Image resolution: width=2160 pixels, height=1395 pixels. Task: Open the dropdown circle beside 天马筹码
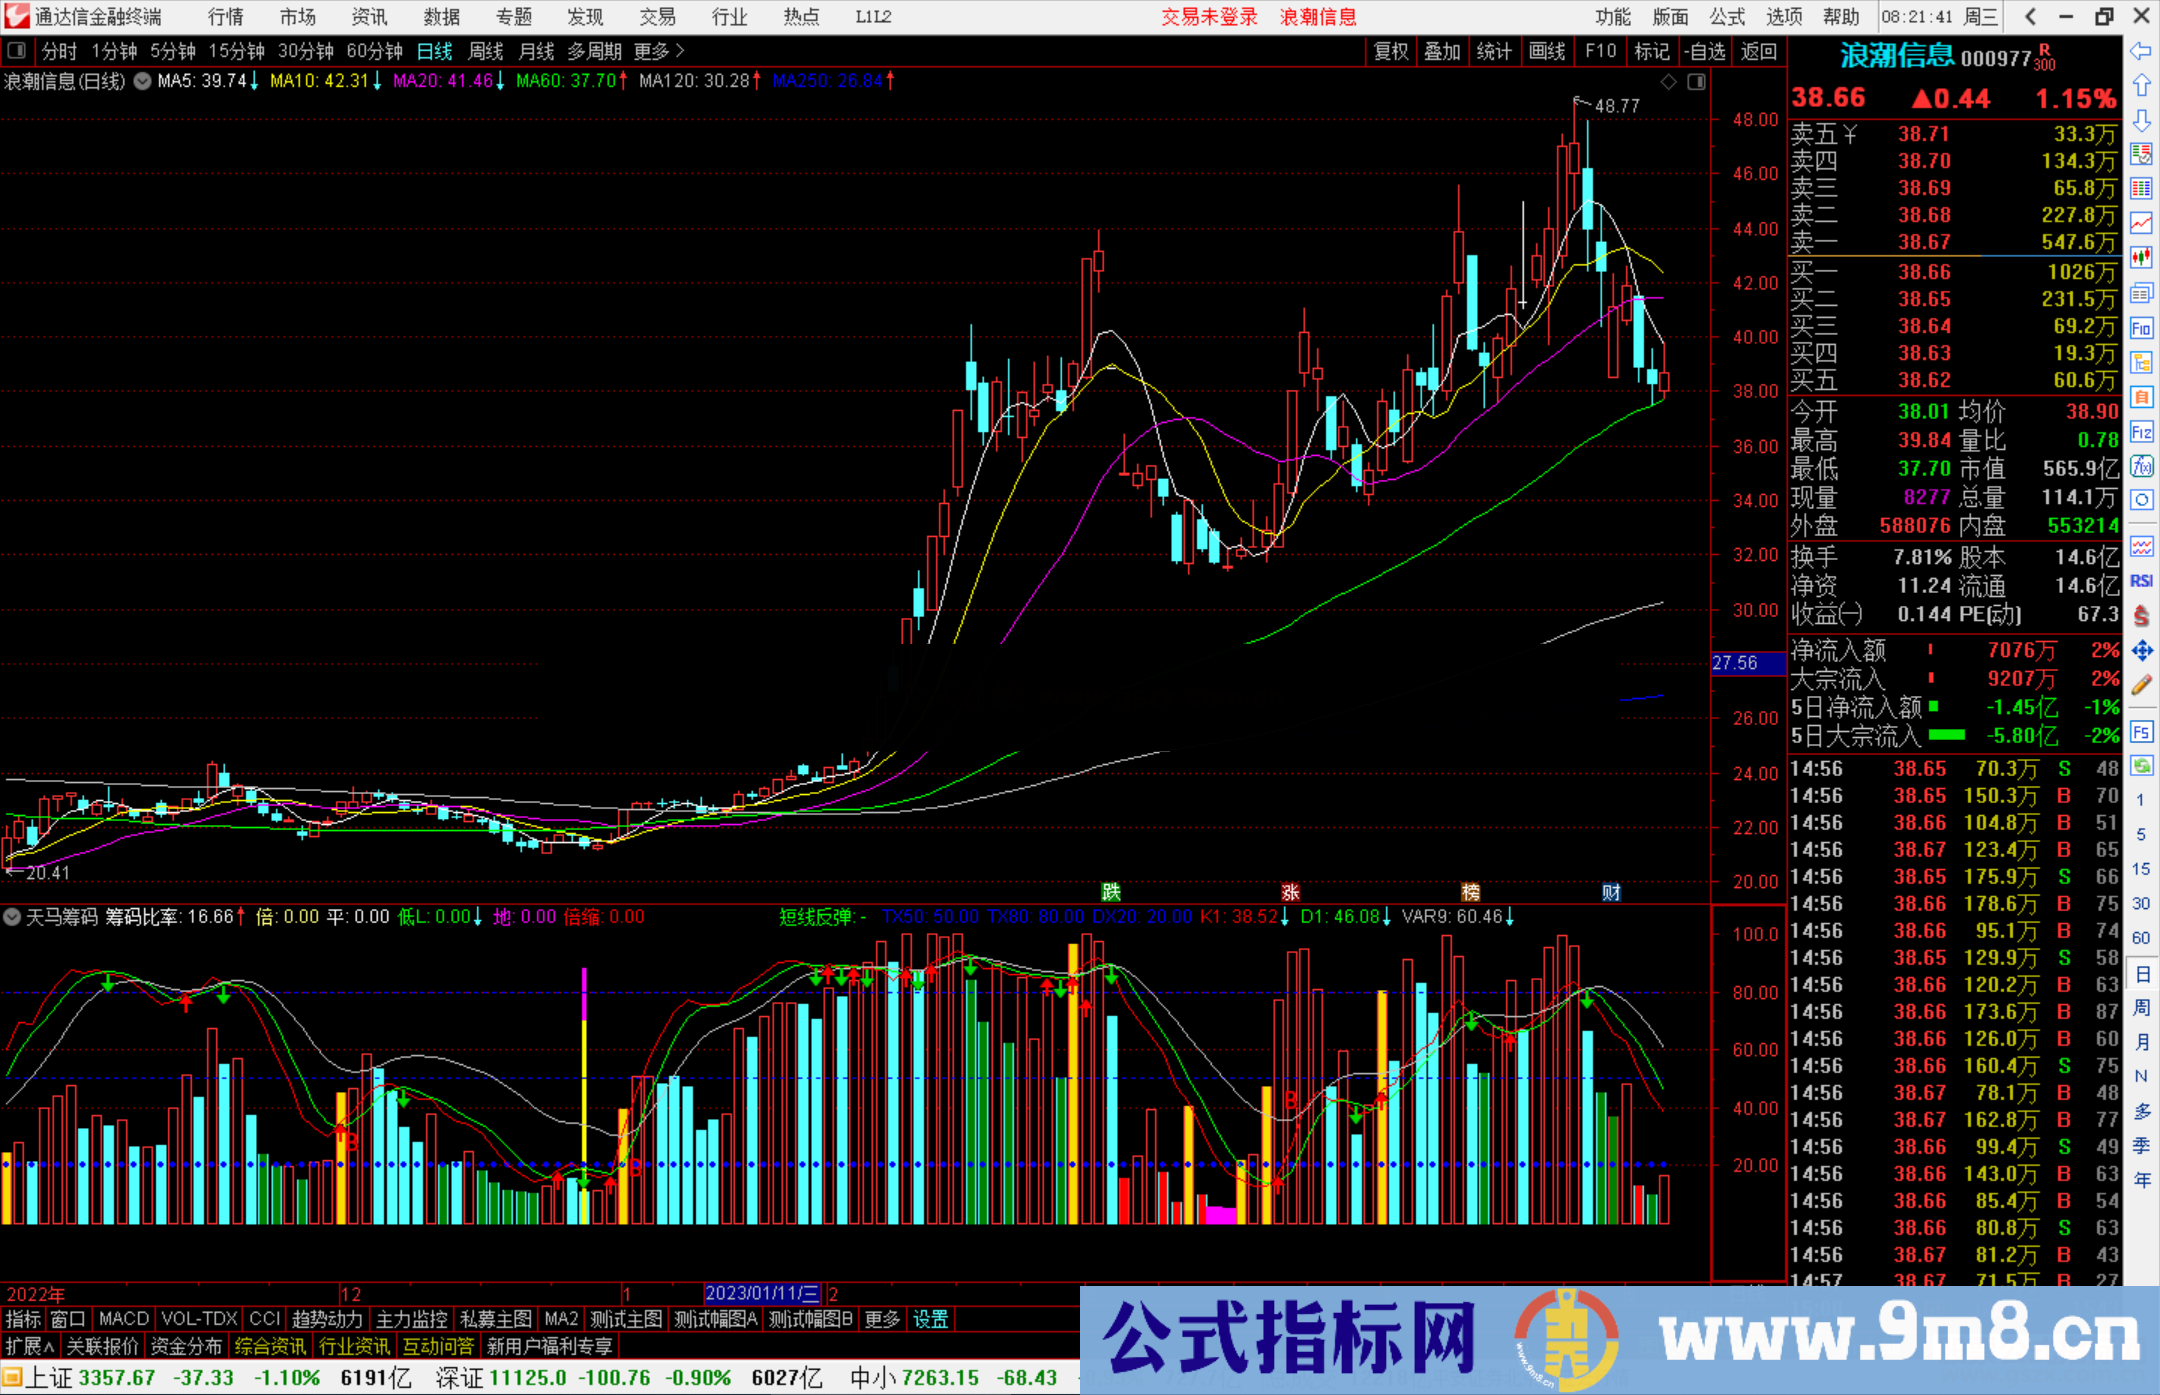tap(12, 916)
